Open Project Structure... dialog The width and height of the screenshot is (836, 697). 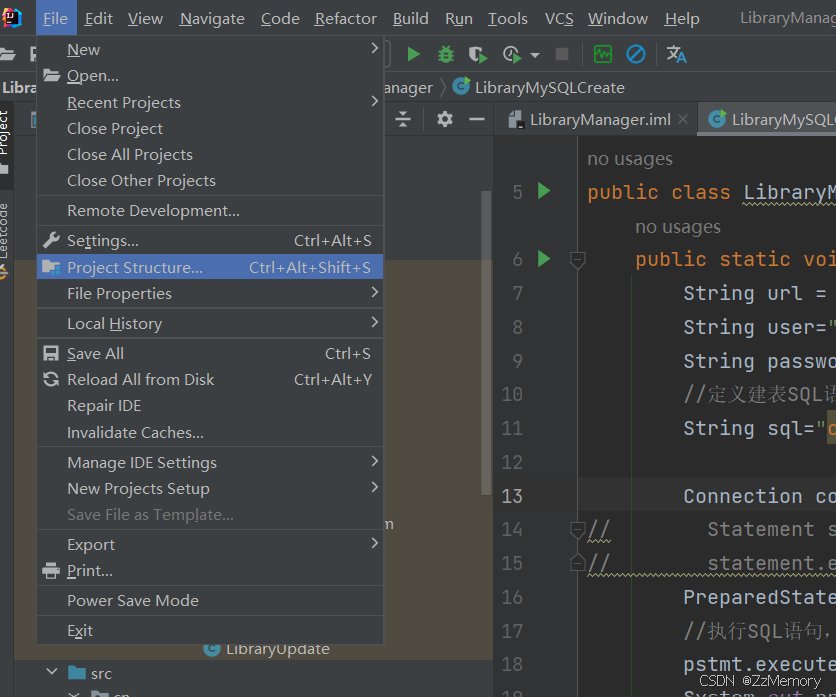pos(210,267)
